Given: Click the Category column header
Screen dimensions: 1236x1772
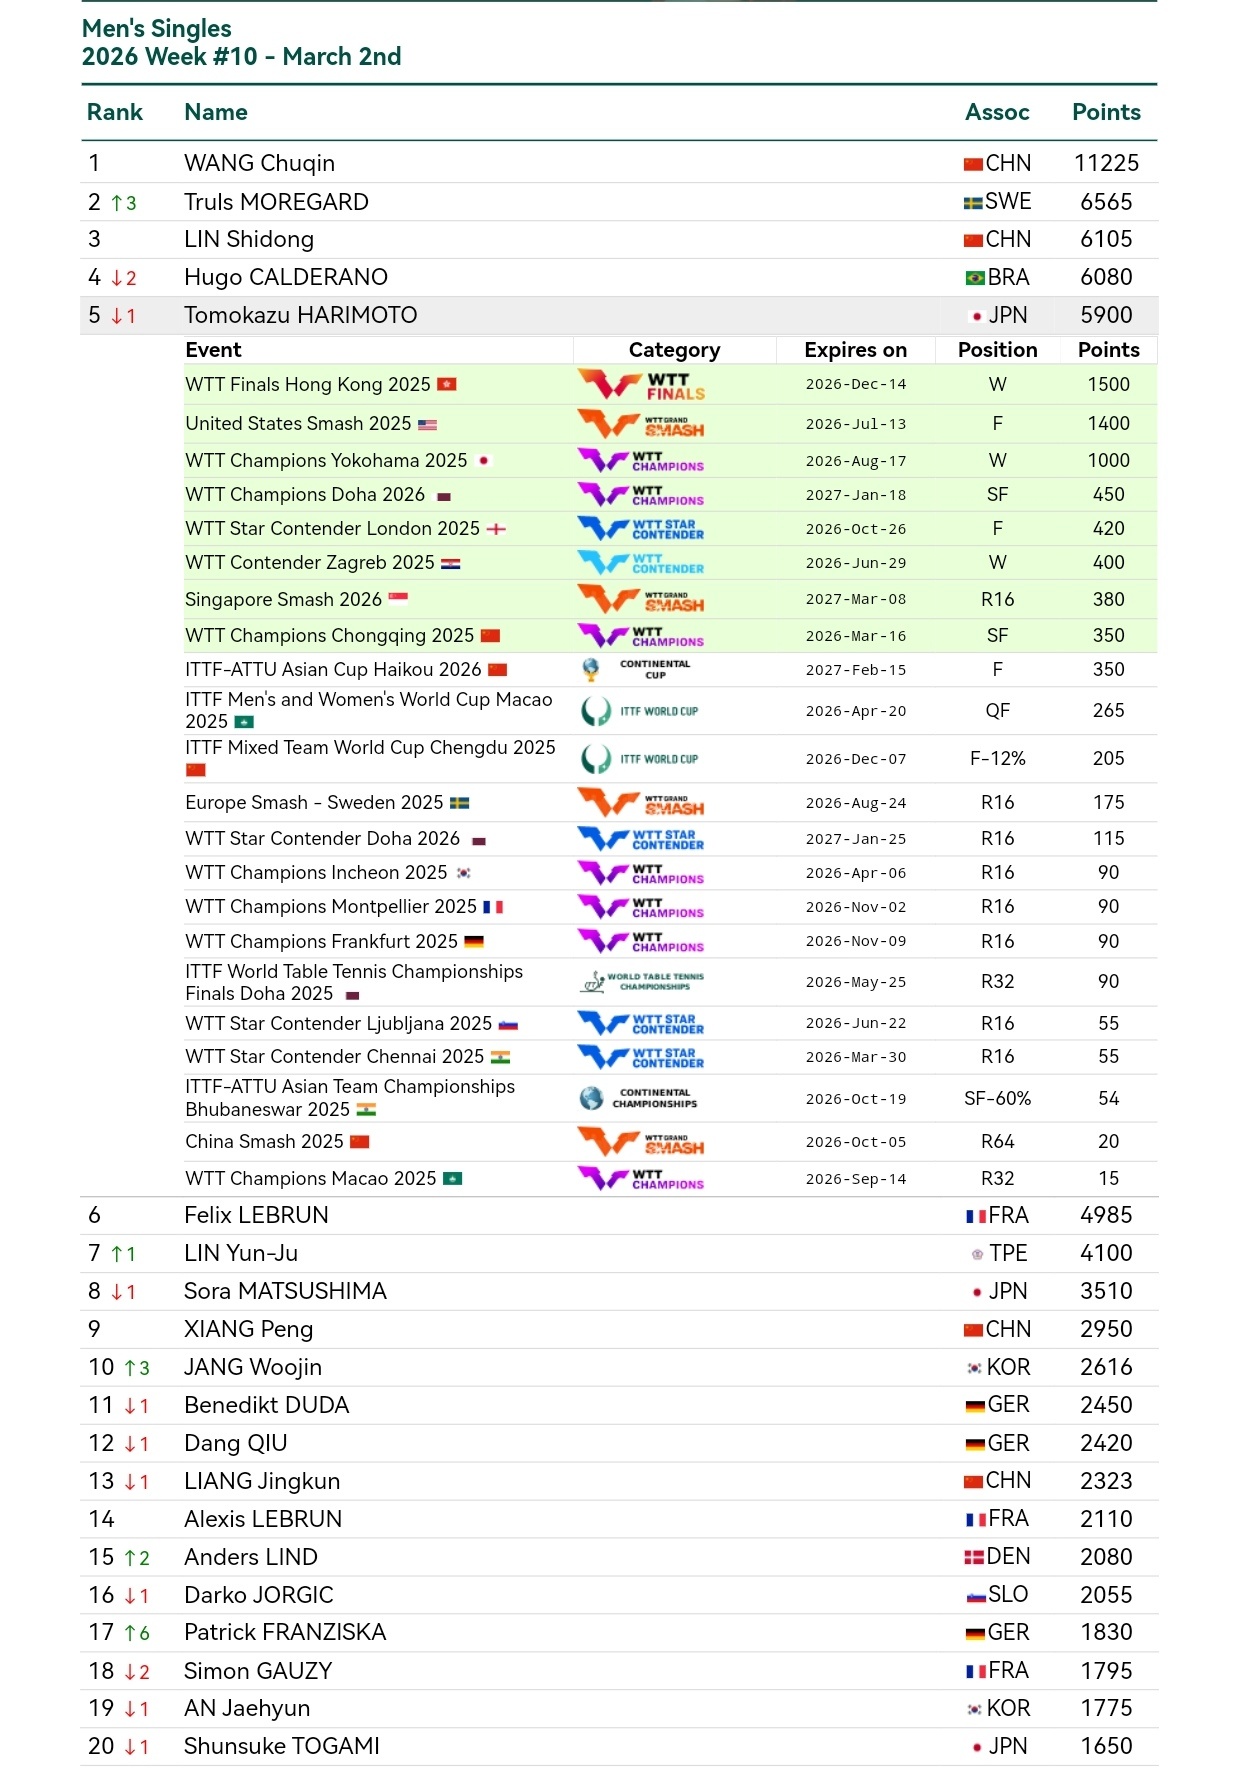Looking at the screenshot, I should coord(674,351).
